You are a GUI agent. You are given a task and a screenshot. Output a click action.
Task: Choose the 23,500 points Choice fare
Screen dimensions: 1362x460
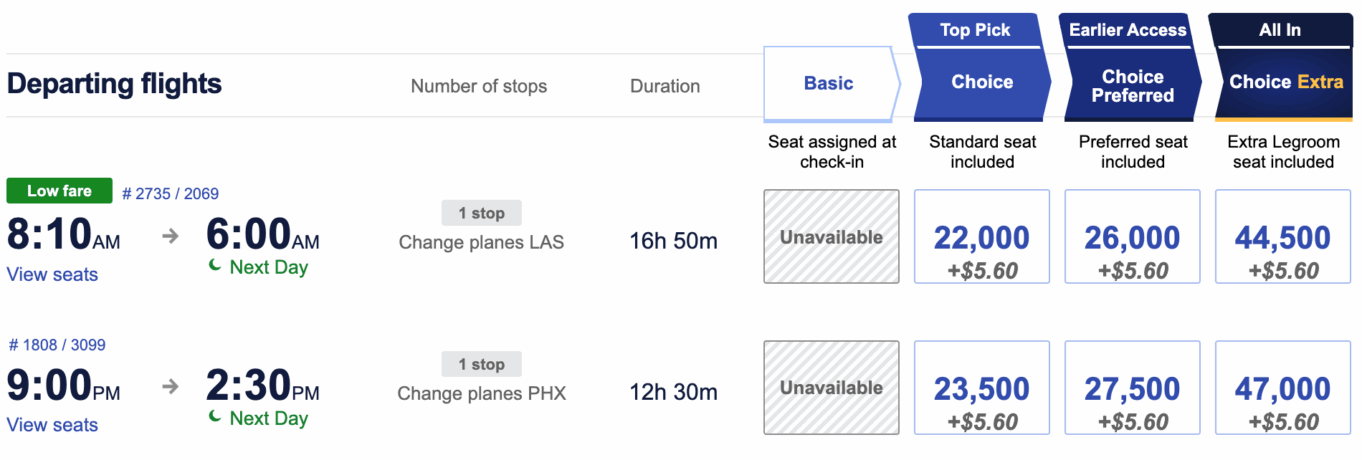(982, 387)
